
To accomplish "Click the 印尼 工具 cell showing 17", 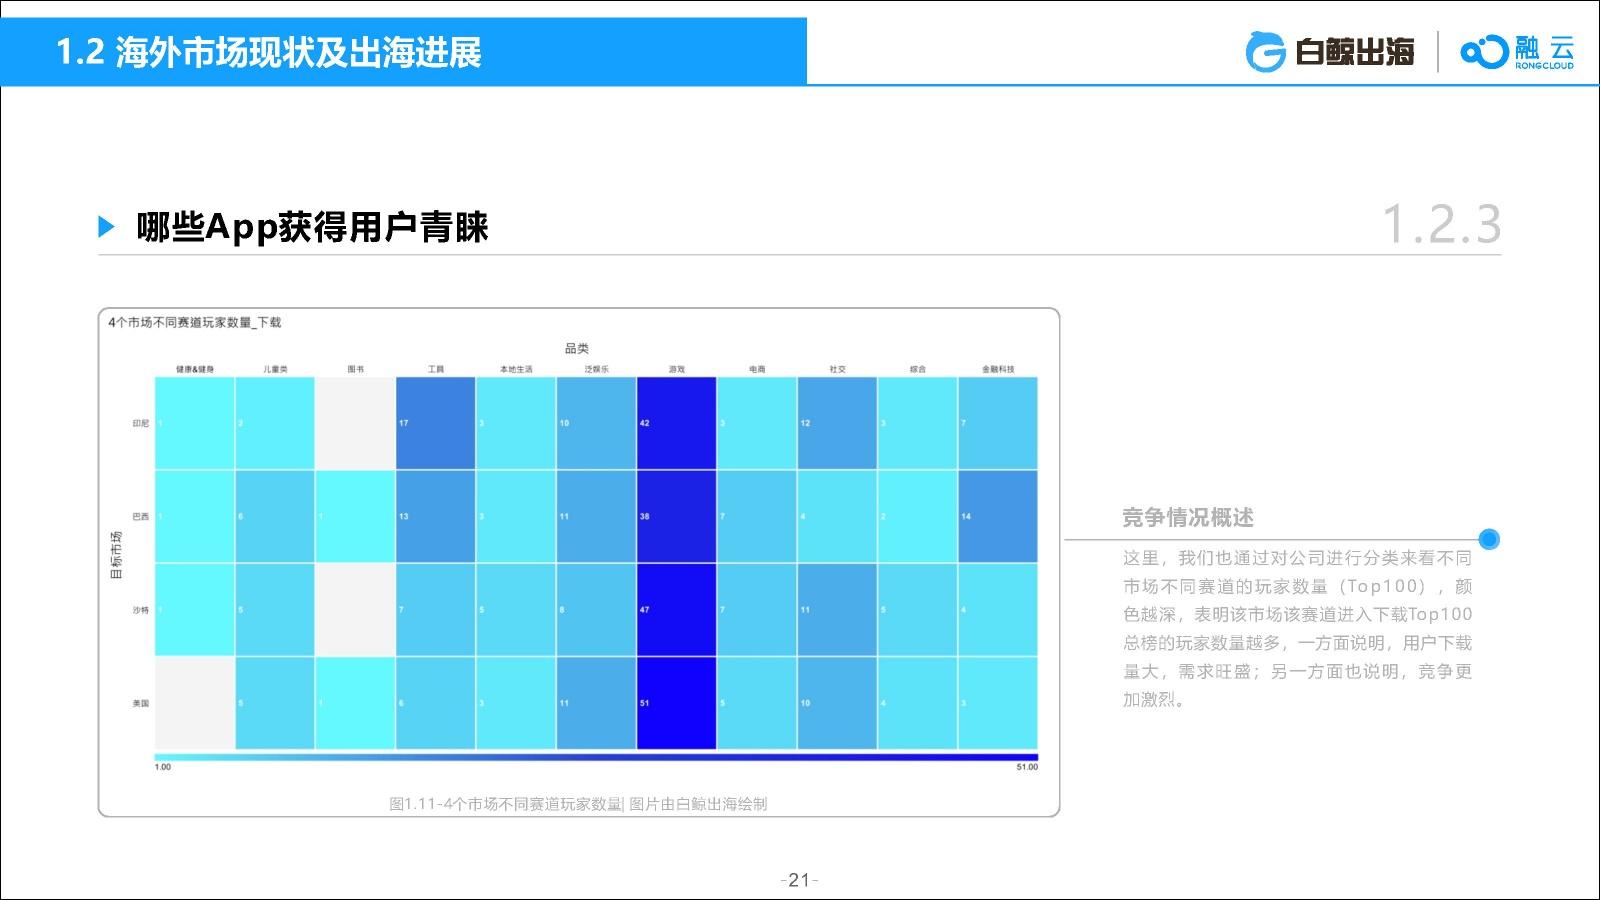I will [x=436, y=423].
